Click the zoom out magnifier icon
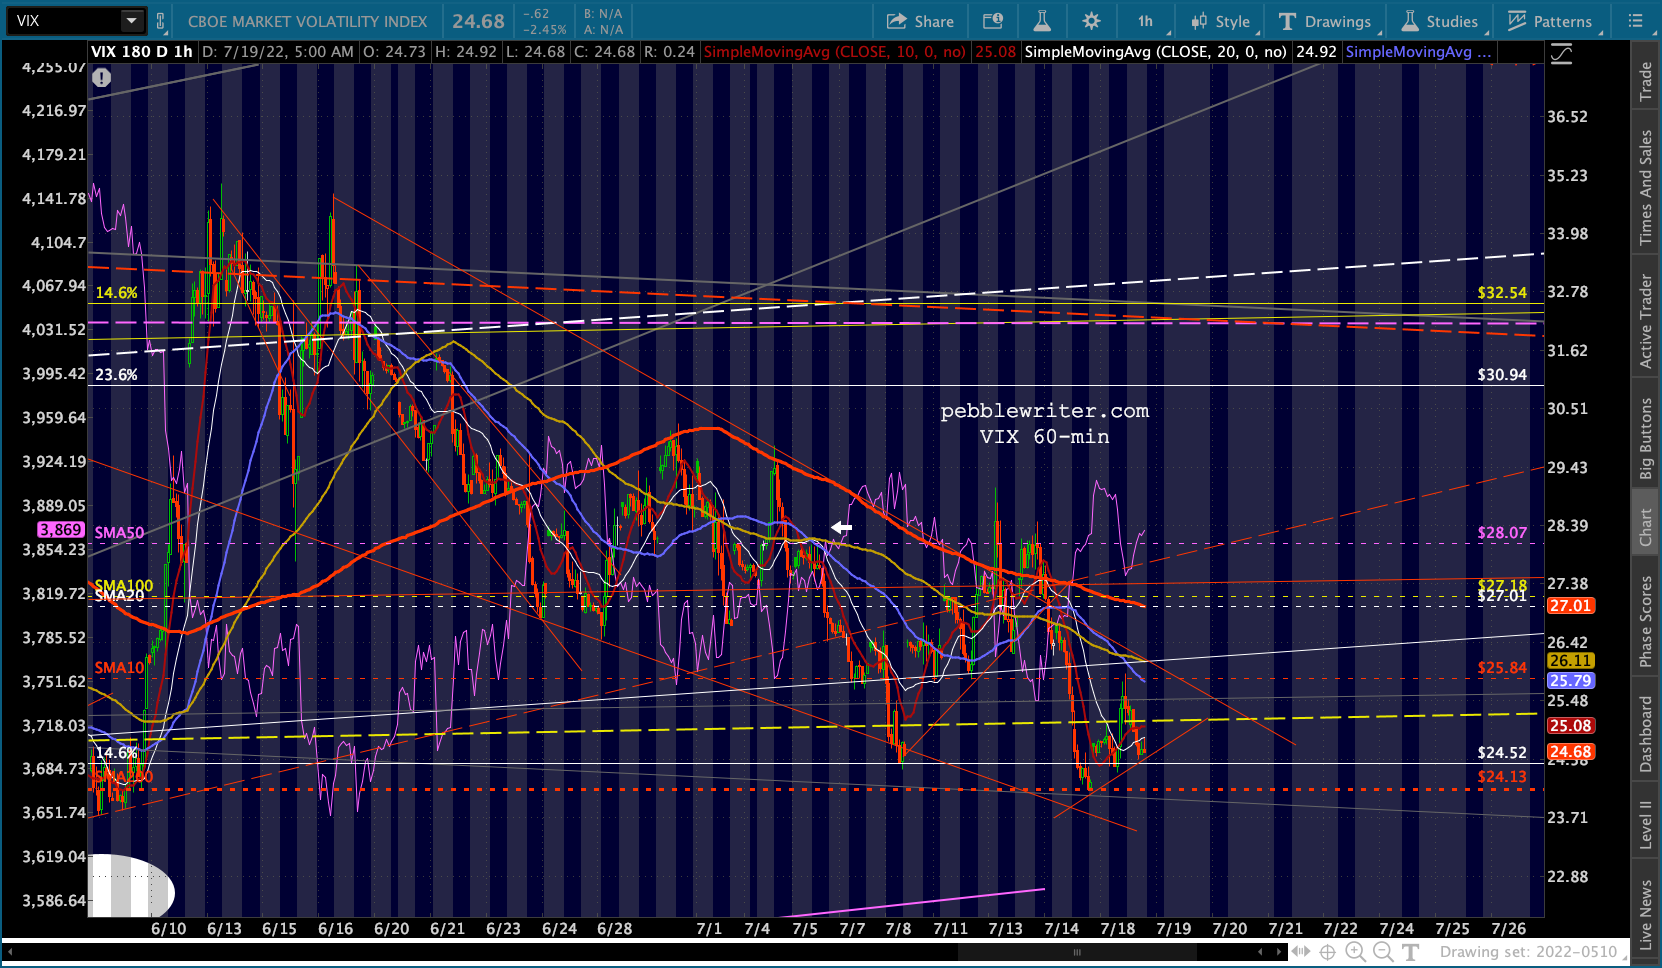The width and height of the screenshot is (1662, 968). 1383,952
